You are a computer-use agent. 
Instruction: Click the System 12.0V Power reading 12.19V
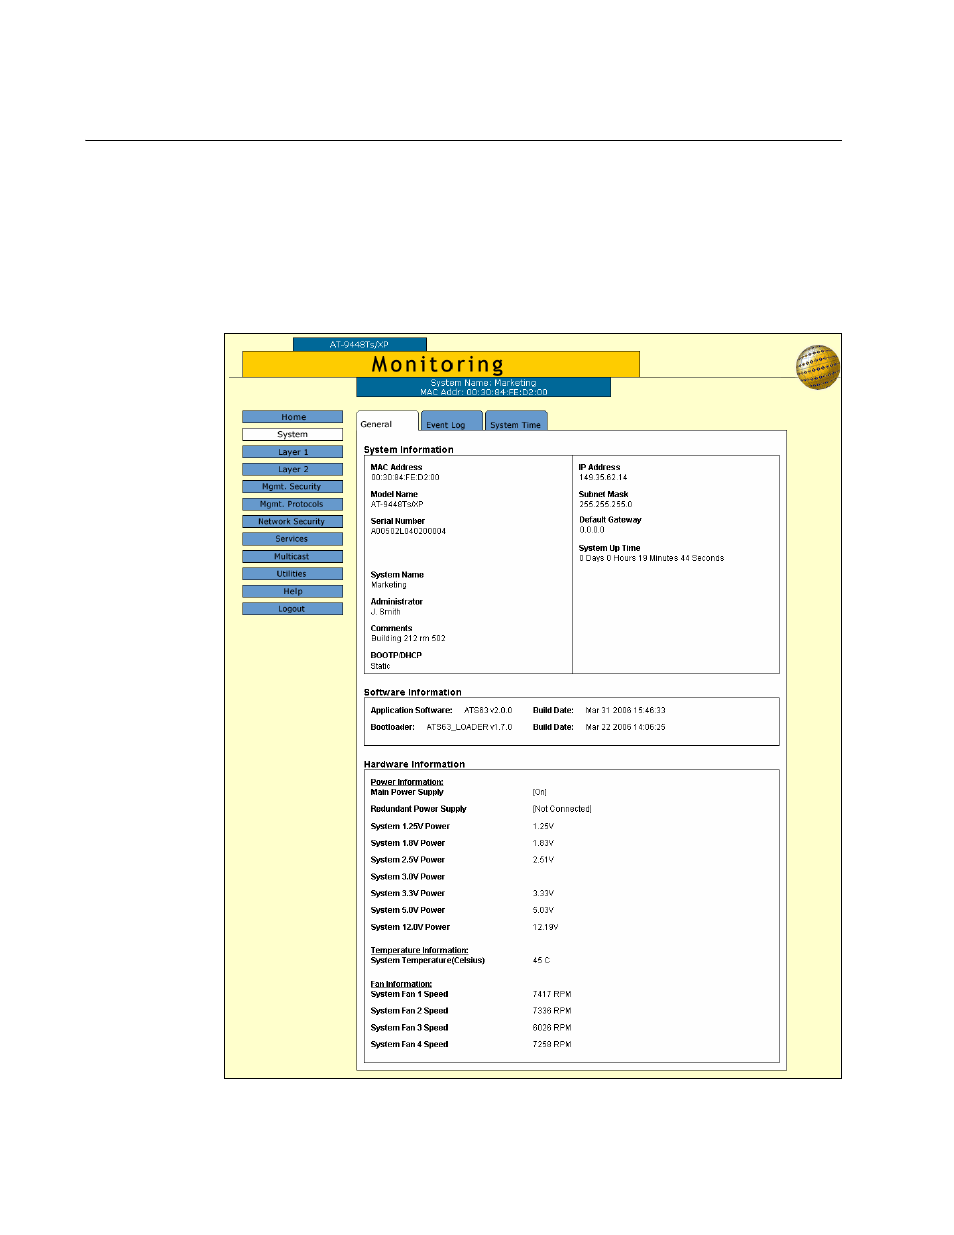click(545, 928)
